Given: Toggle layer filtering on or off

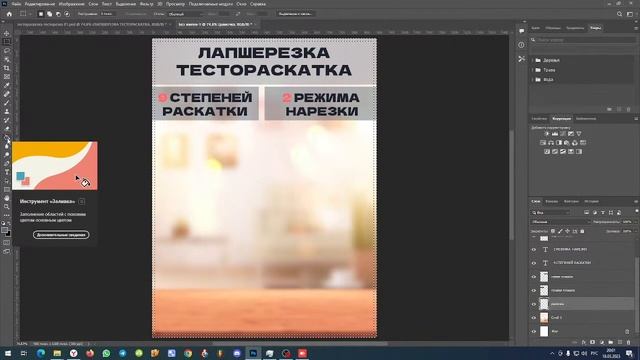Looking at the screenshot, I should 636,211.
